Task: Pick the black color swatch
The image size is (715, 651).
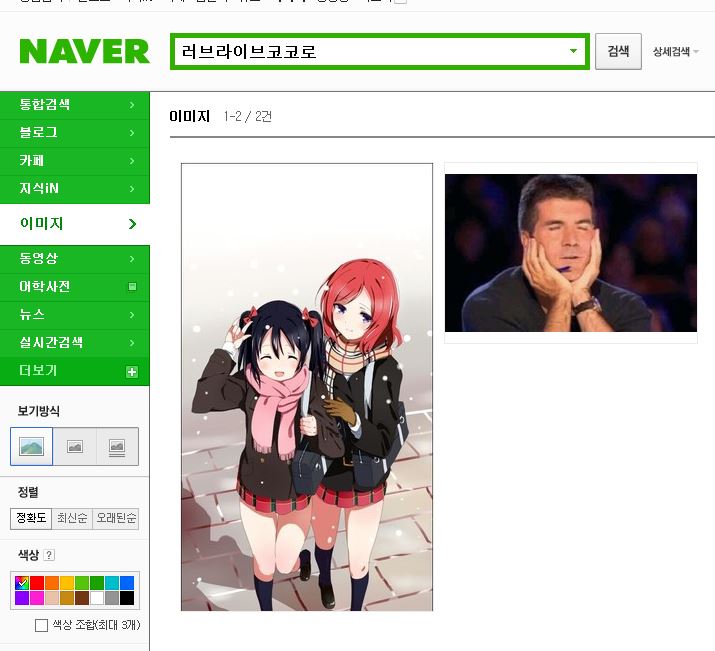Action: [x=127, y=598]
